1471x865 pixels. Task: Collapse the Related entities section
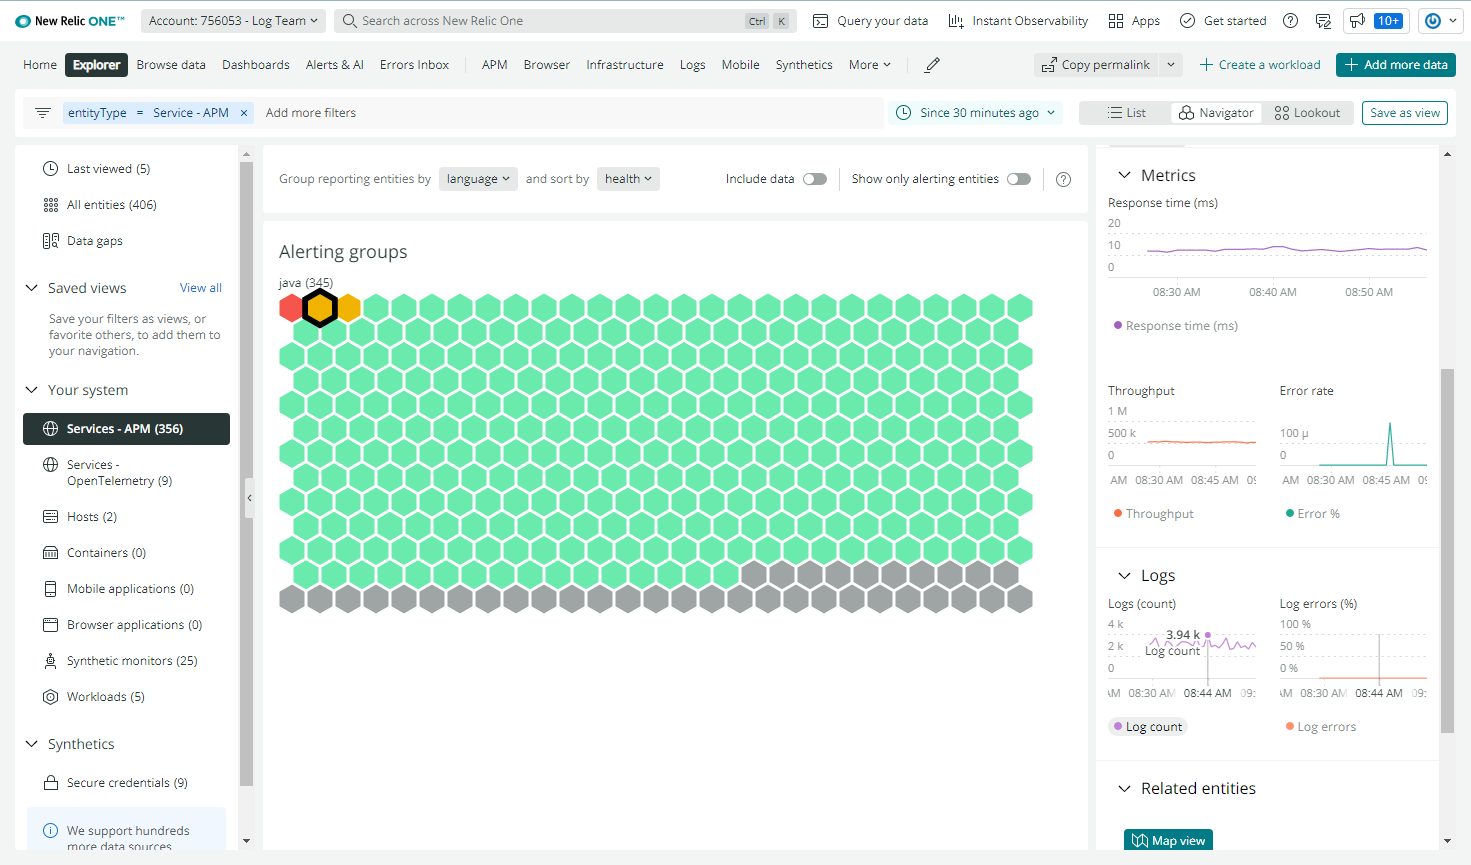click(1124, 789)
